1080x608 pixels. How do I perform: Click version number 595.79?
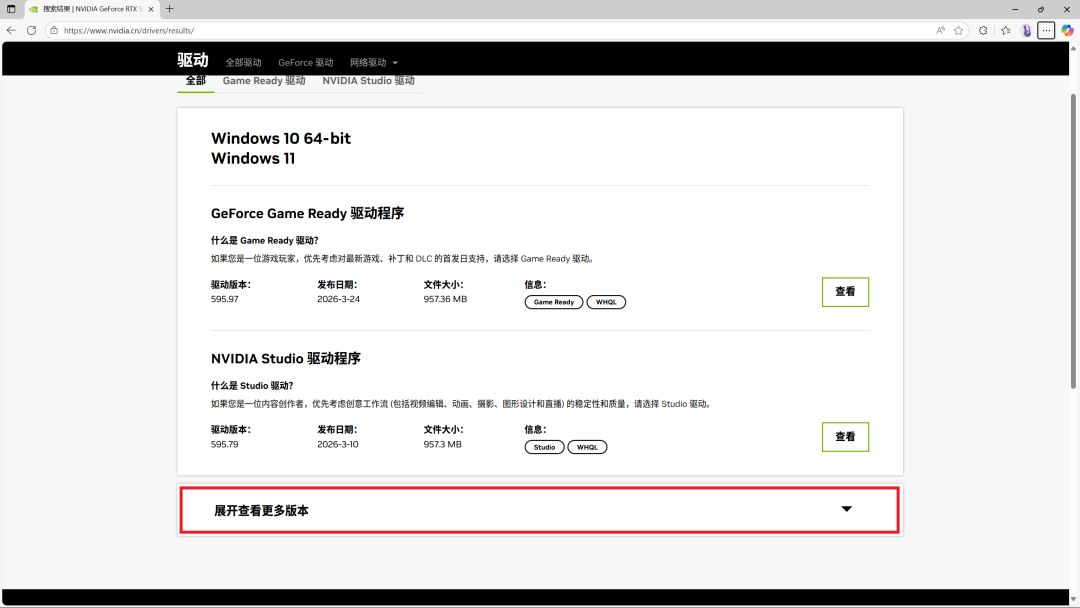225,445
